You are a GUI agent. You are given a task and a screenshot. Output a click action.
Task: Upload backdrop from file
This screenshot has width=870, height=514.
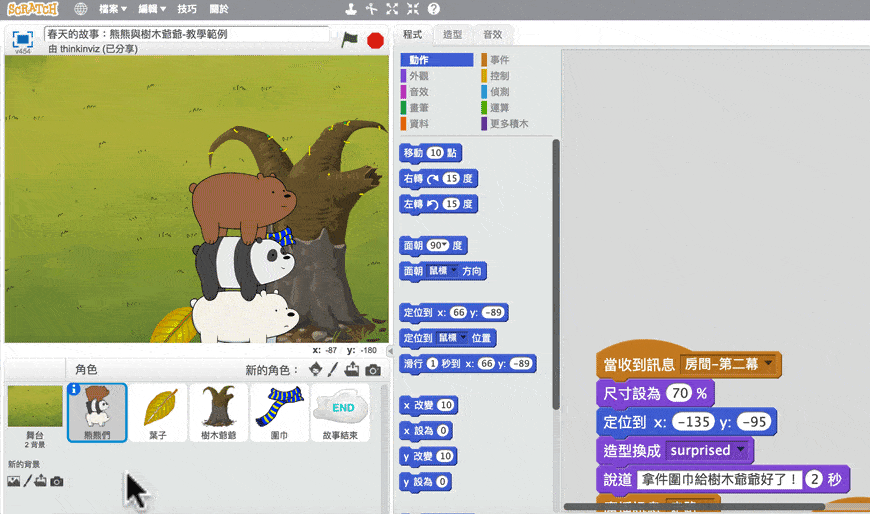tap(41, 481)
